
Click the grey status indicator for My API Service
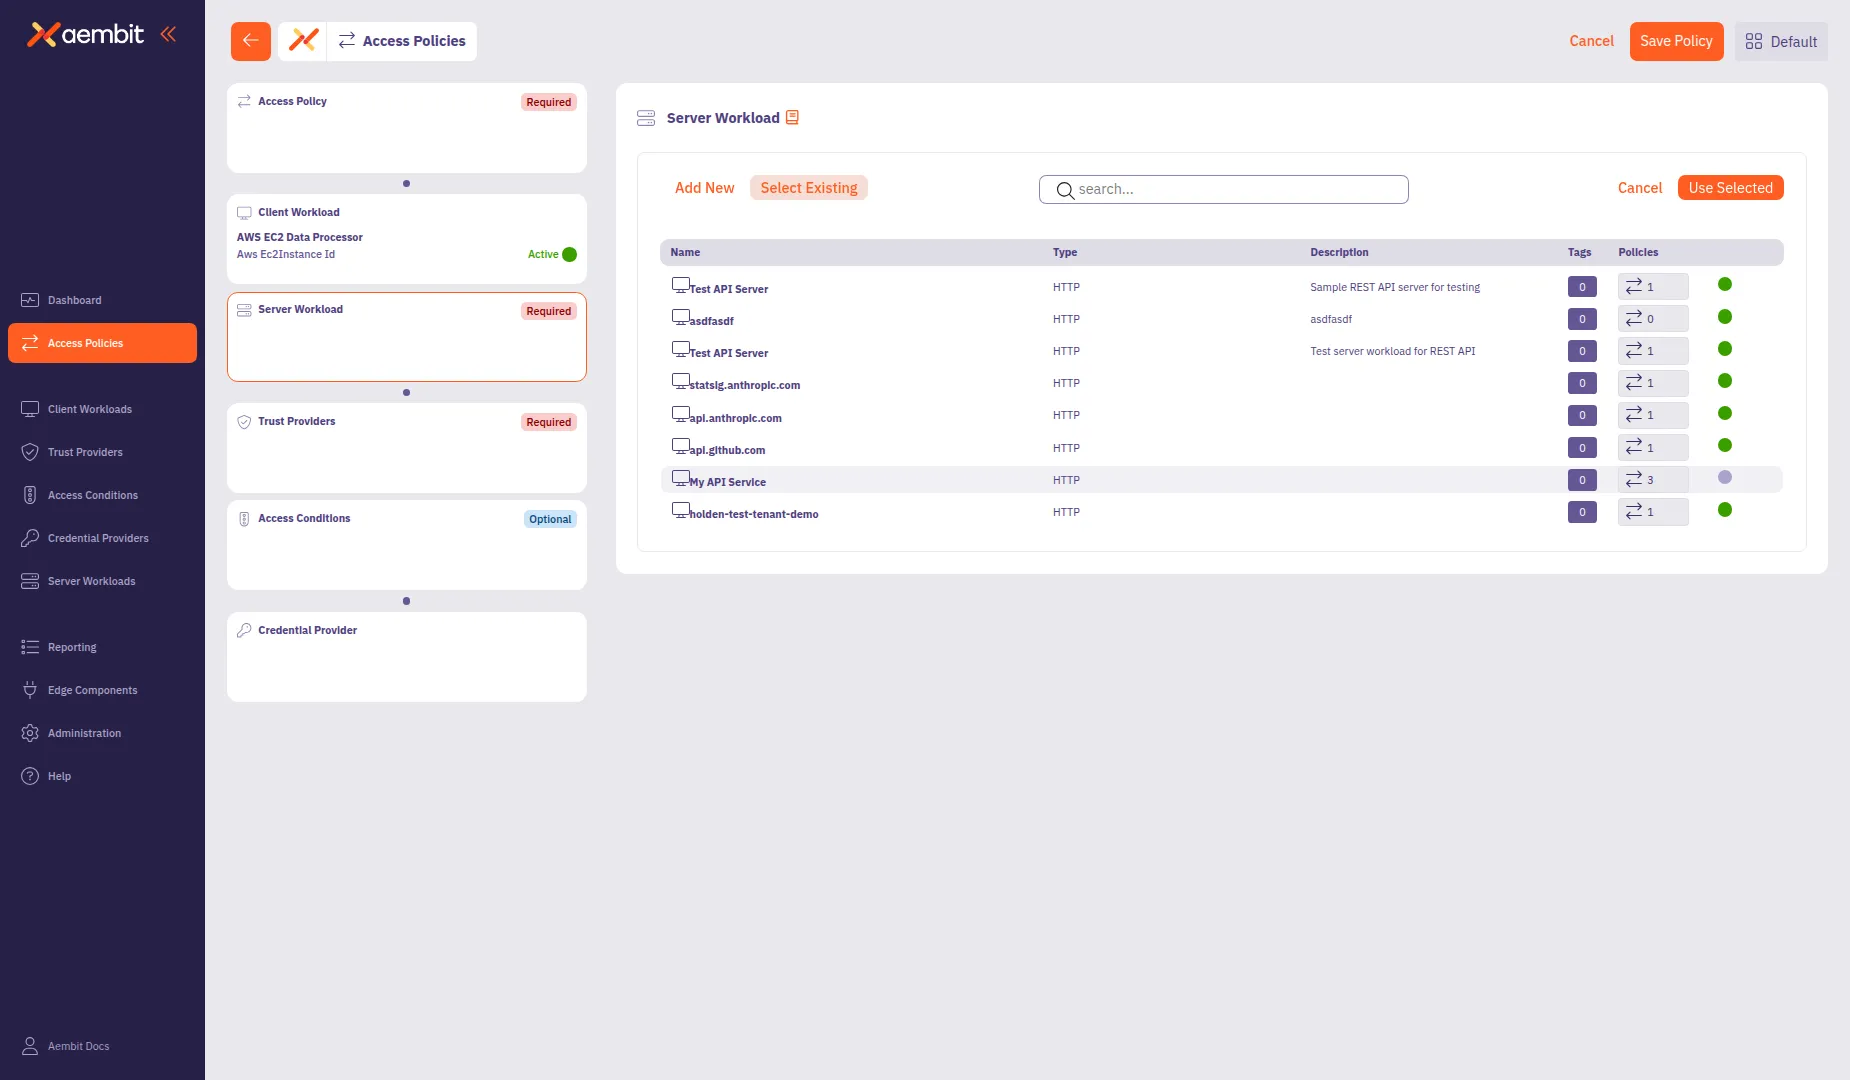[1723, 477]
